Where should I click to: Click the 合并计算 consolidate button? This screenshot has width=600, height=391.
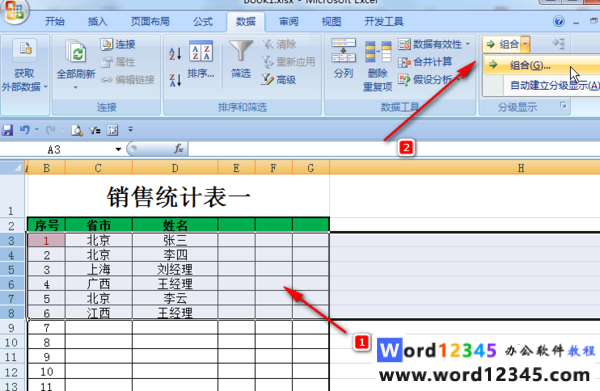point(425,62)
